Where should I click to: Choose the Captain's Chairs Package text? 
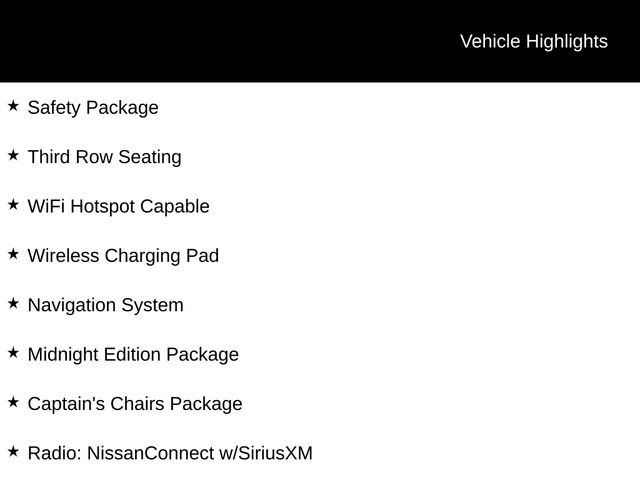[135, 404]
